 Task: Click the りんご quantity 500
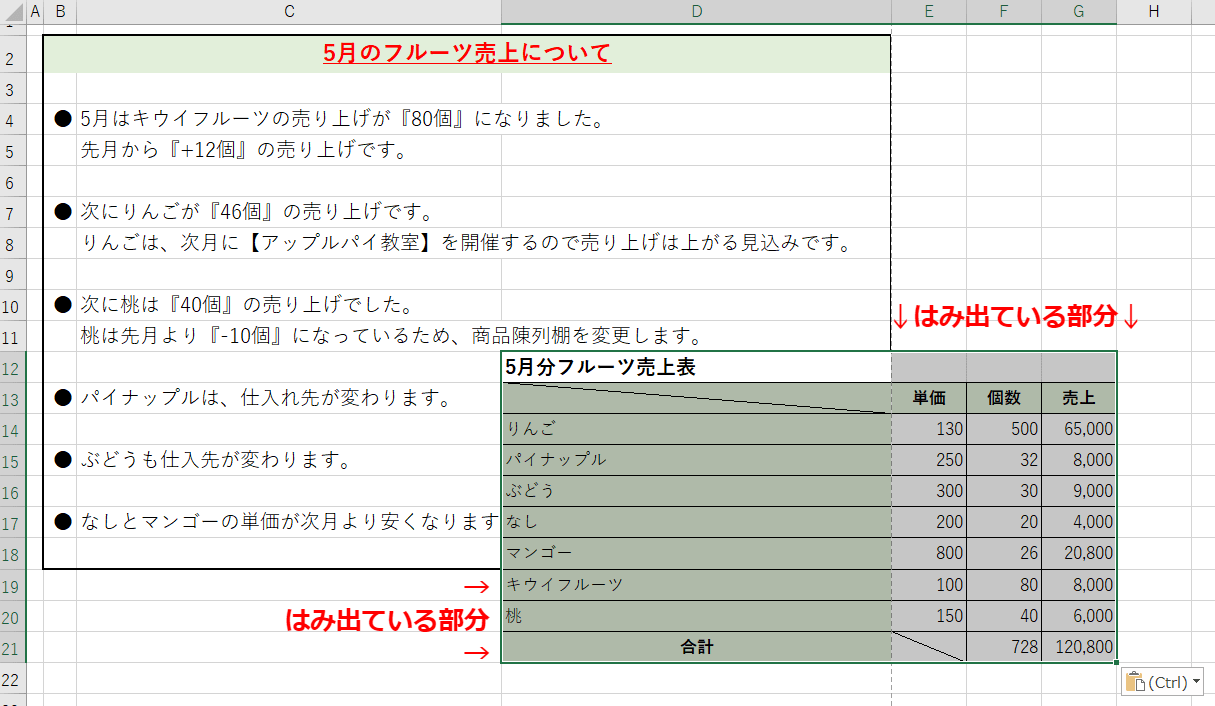pyautogui.click(x=1004, y=429)
